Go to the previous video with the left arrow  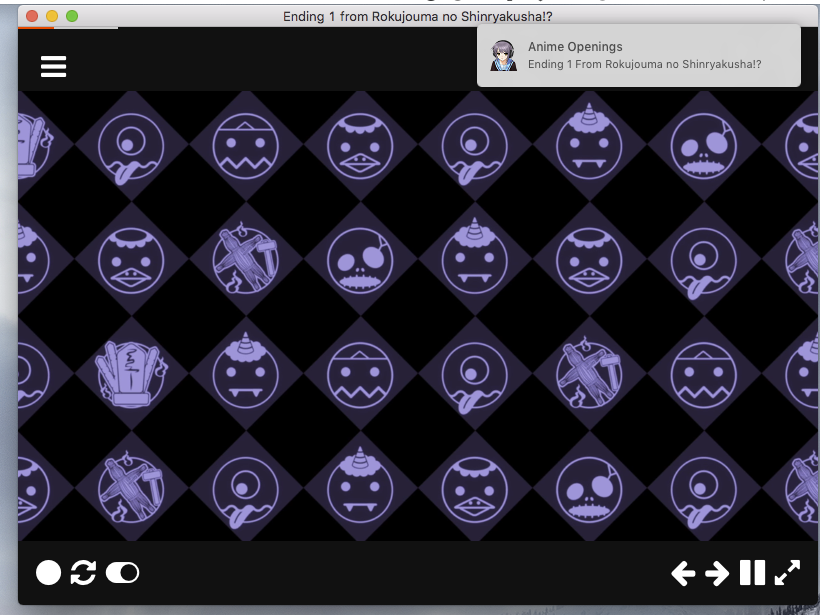tap(684, 573)
